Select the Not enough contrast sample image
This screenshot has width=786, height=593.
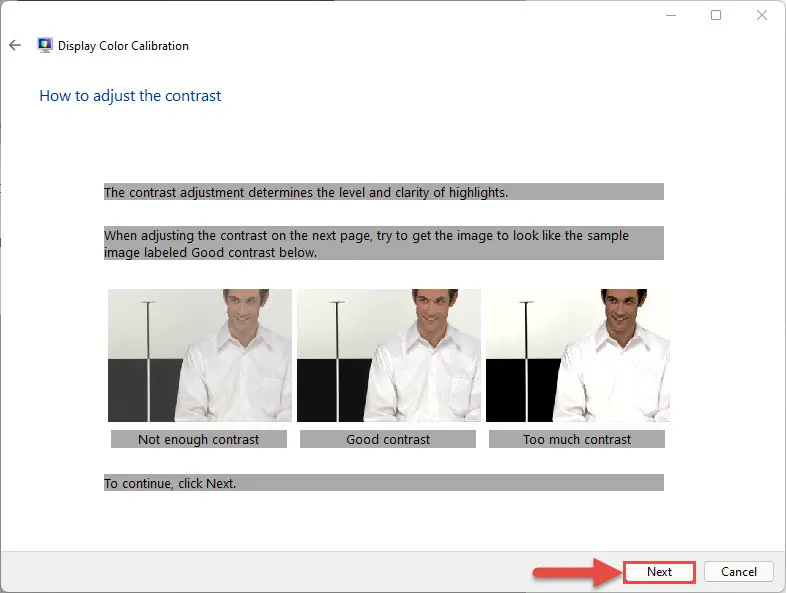[200, 355]
